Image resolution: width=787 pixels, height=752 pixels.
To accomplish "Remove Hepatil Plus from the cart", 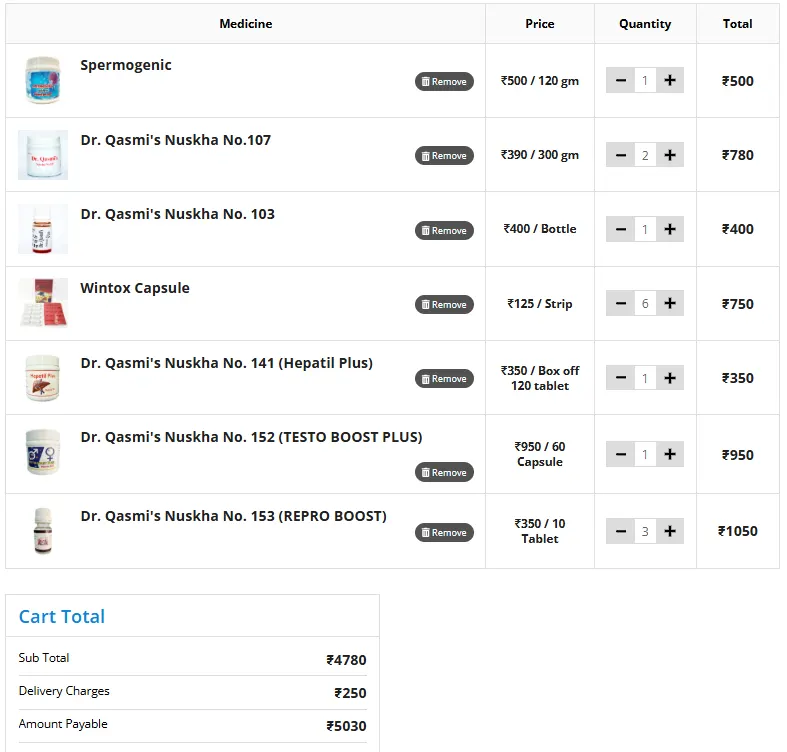I will [x=444, y=379].
